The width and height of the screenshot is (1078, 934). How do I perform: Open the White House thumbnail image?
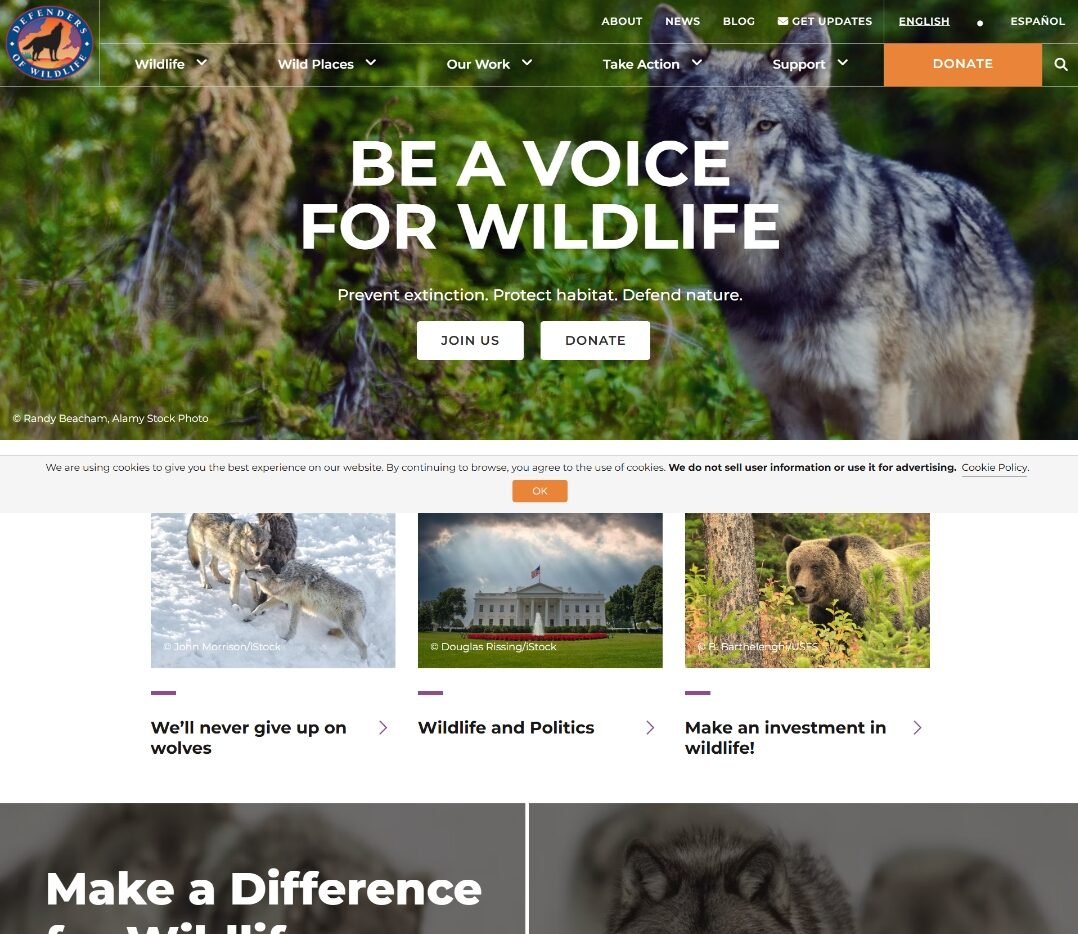point(540,590)
